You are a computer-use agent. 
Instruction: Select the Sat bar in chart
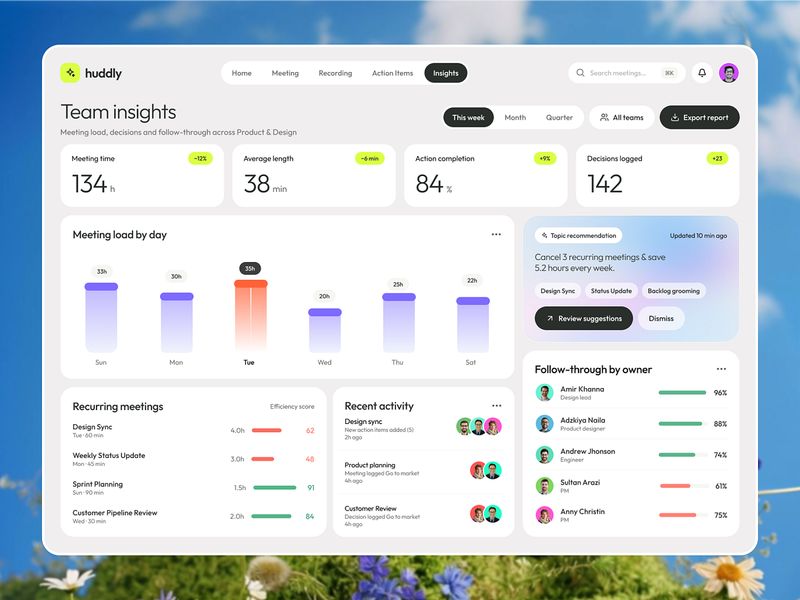point(473,324)
